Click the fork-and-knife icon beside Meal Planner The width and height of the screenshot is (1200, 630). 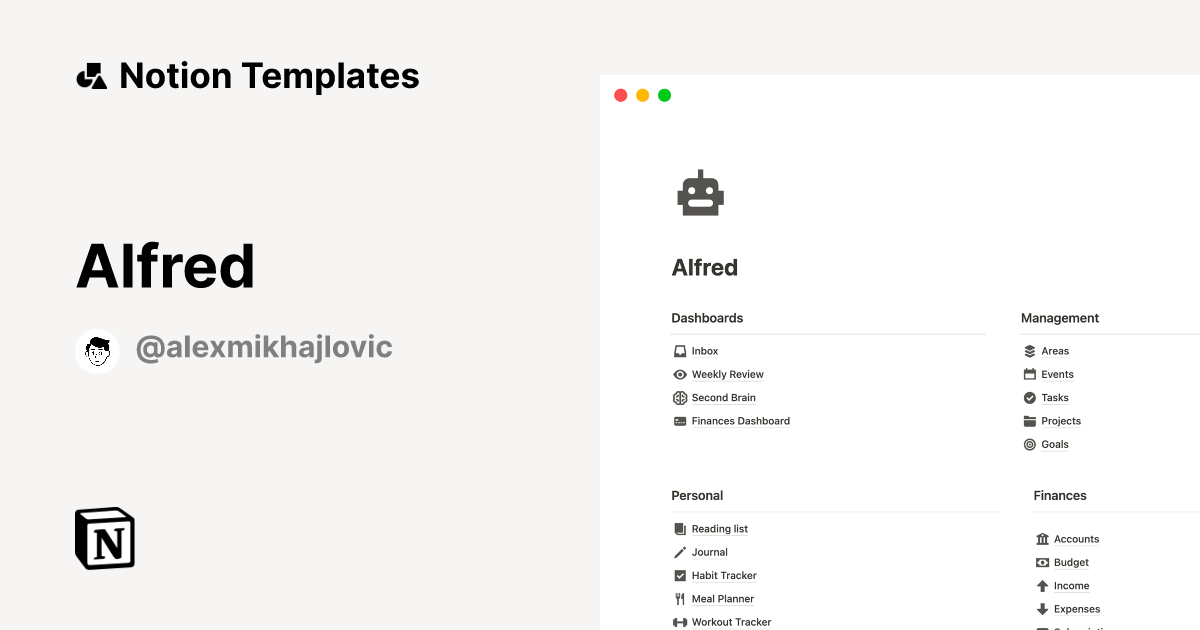679,598
